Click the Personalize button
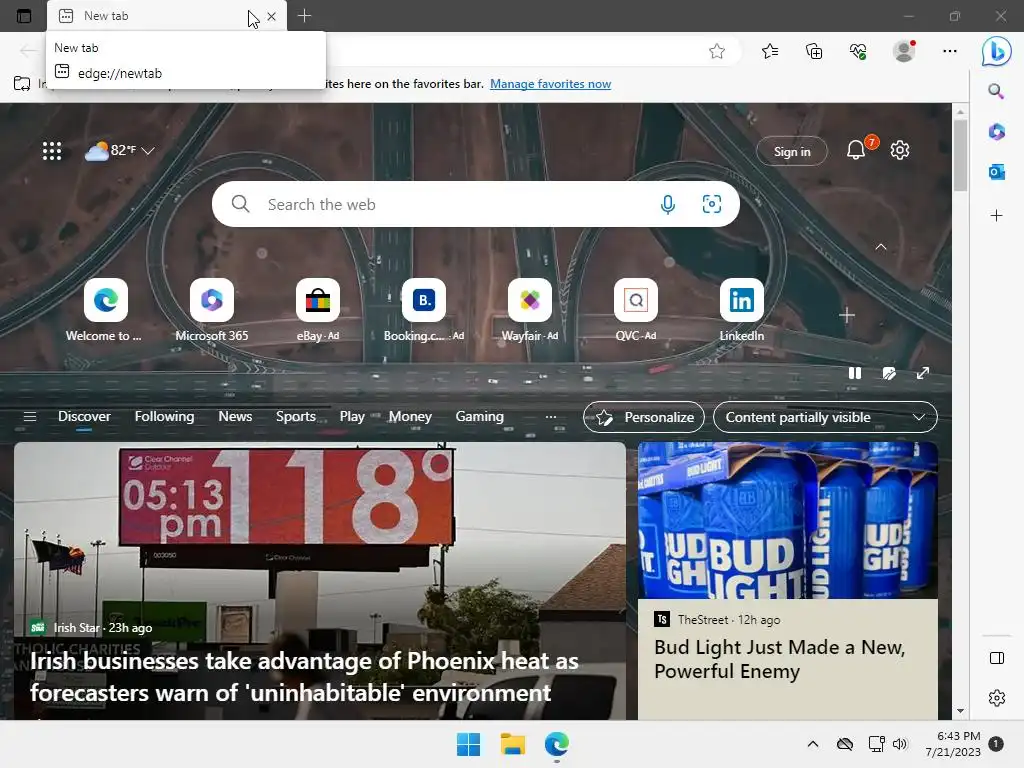The image size is (1024, 768). [644, 417]
